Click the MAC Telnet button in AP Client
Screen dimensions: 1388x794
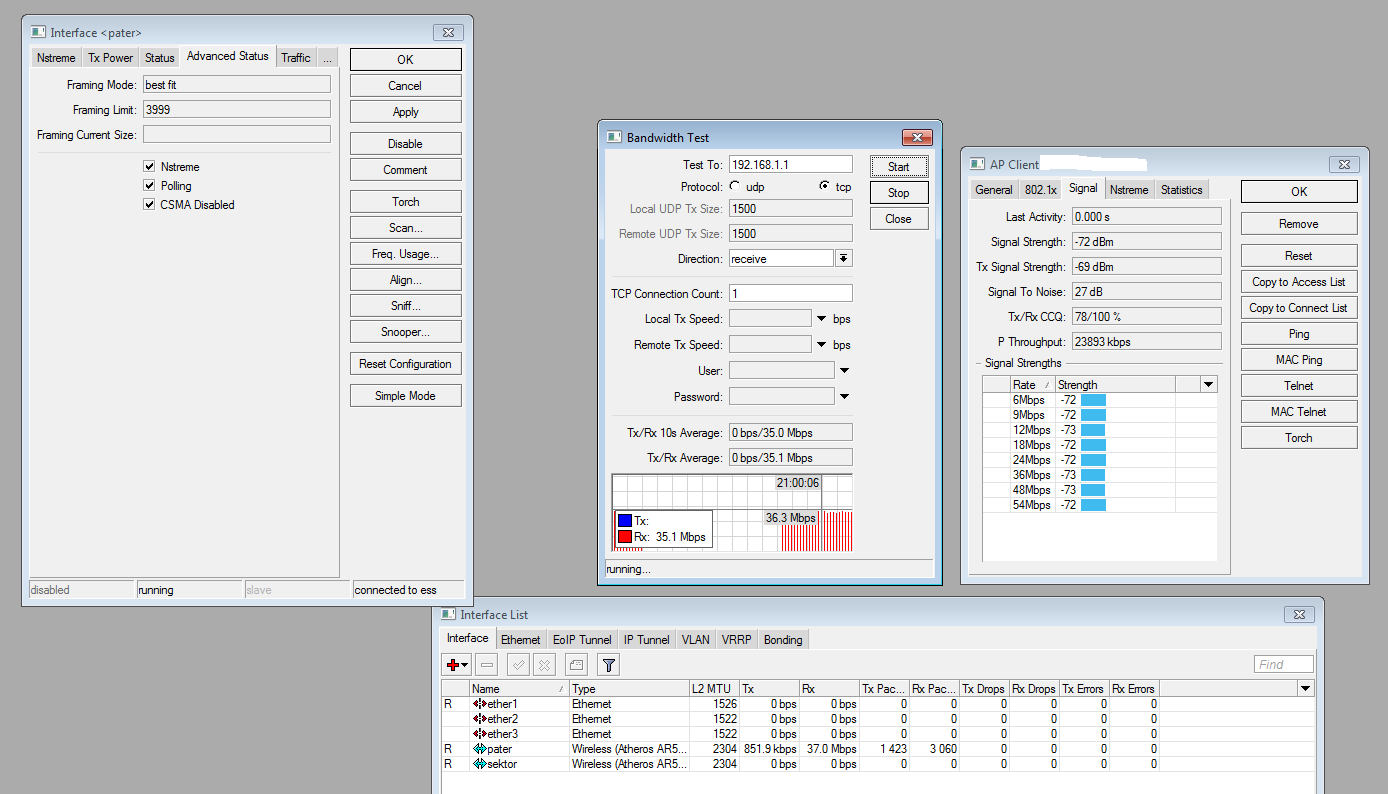tap(1298, 412)
